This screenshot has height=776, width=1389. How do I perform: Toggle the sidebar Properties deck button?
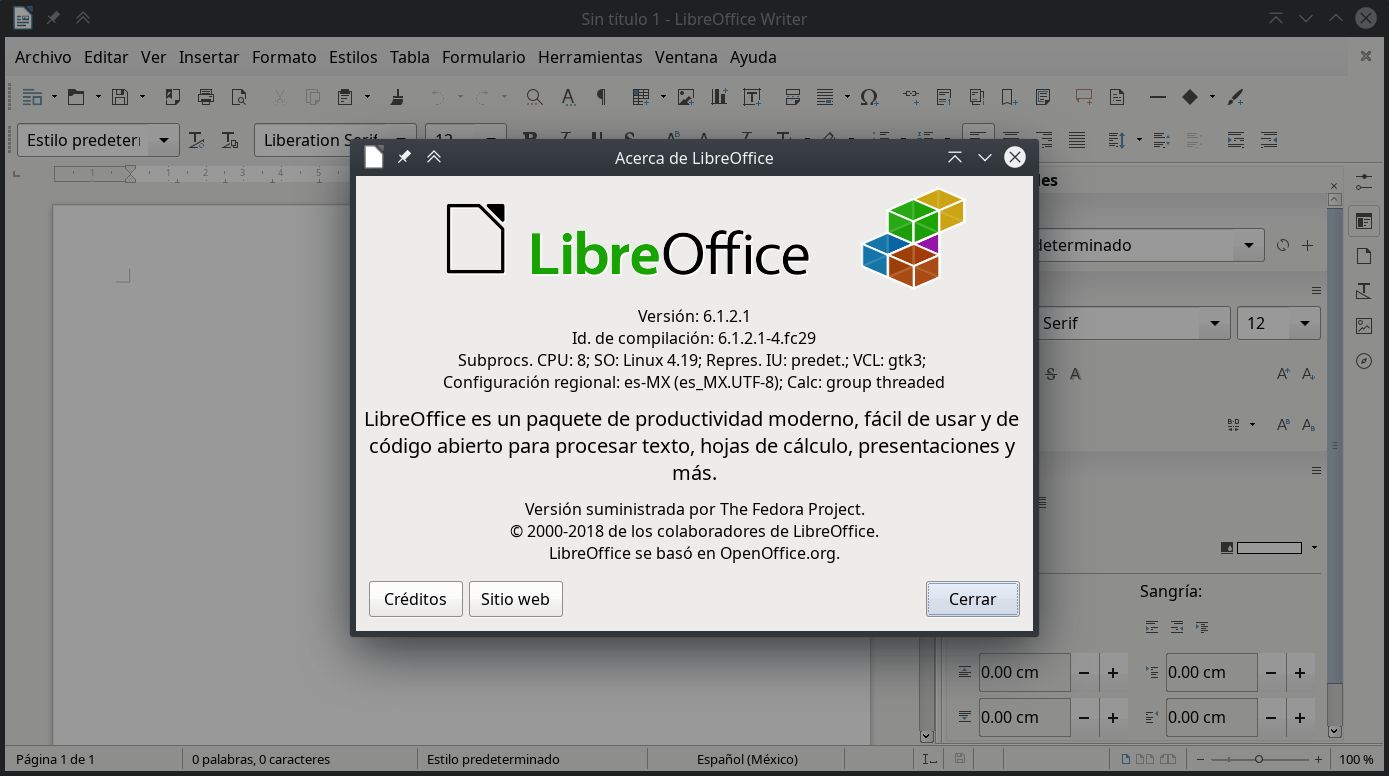pos(1364,220)
